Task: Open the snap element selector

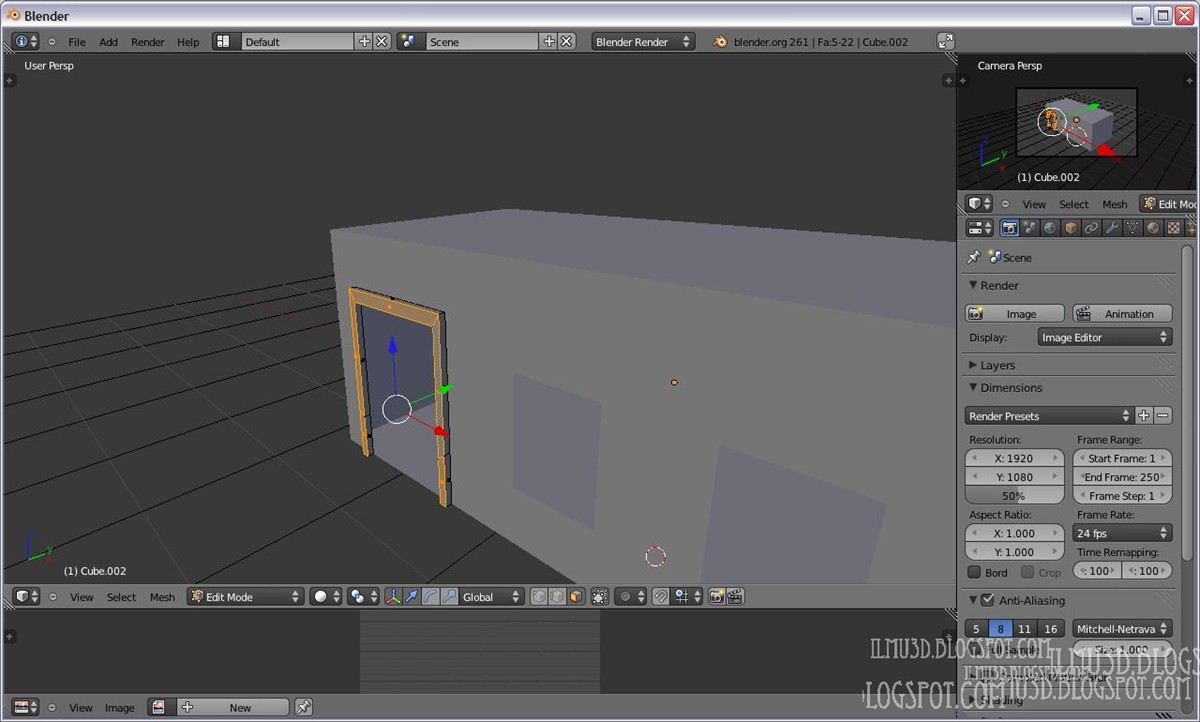Action: (x=687, y=597)
